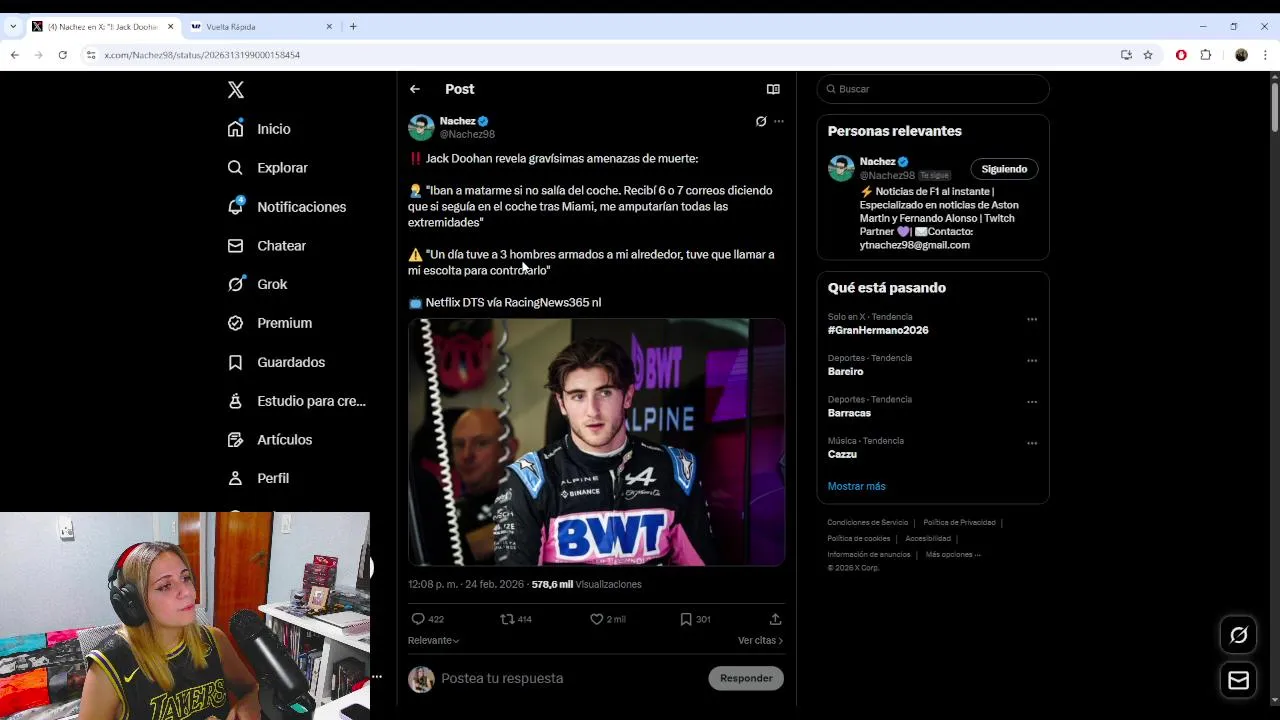Open options for Bareiro trend

[x=1032, y=361]
